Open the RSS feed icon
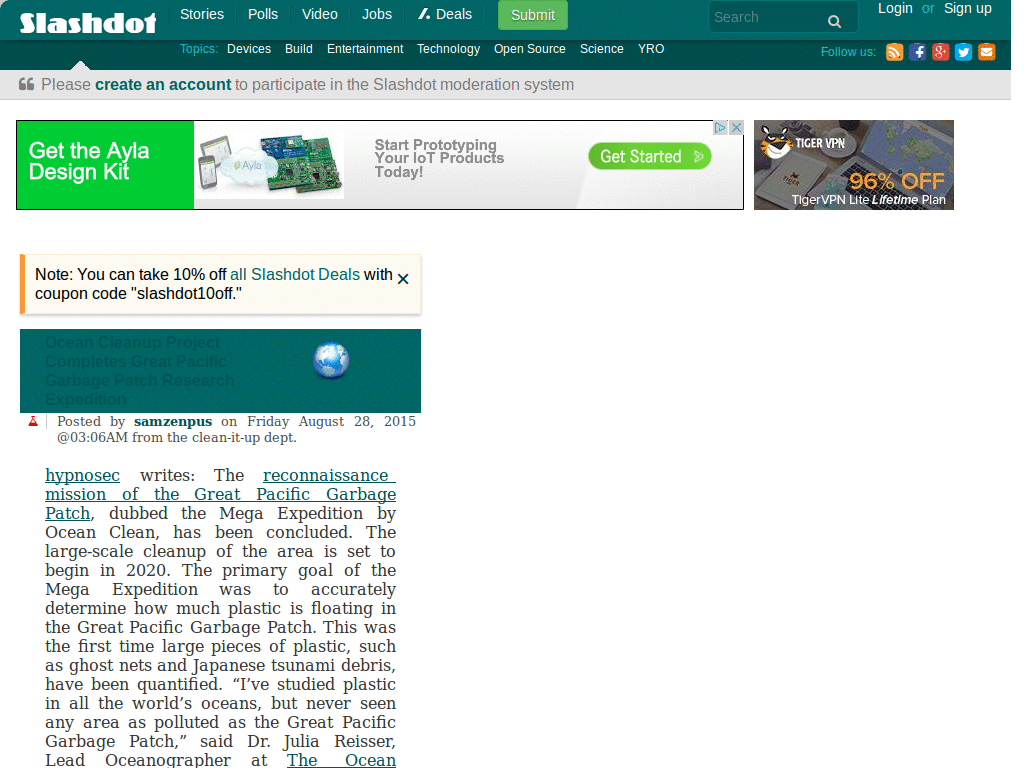The width and height of the screenshot is (1024, 768). (894, 52)
